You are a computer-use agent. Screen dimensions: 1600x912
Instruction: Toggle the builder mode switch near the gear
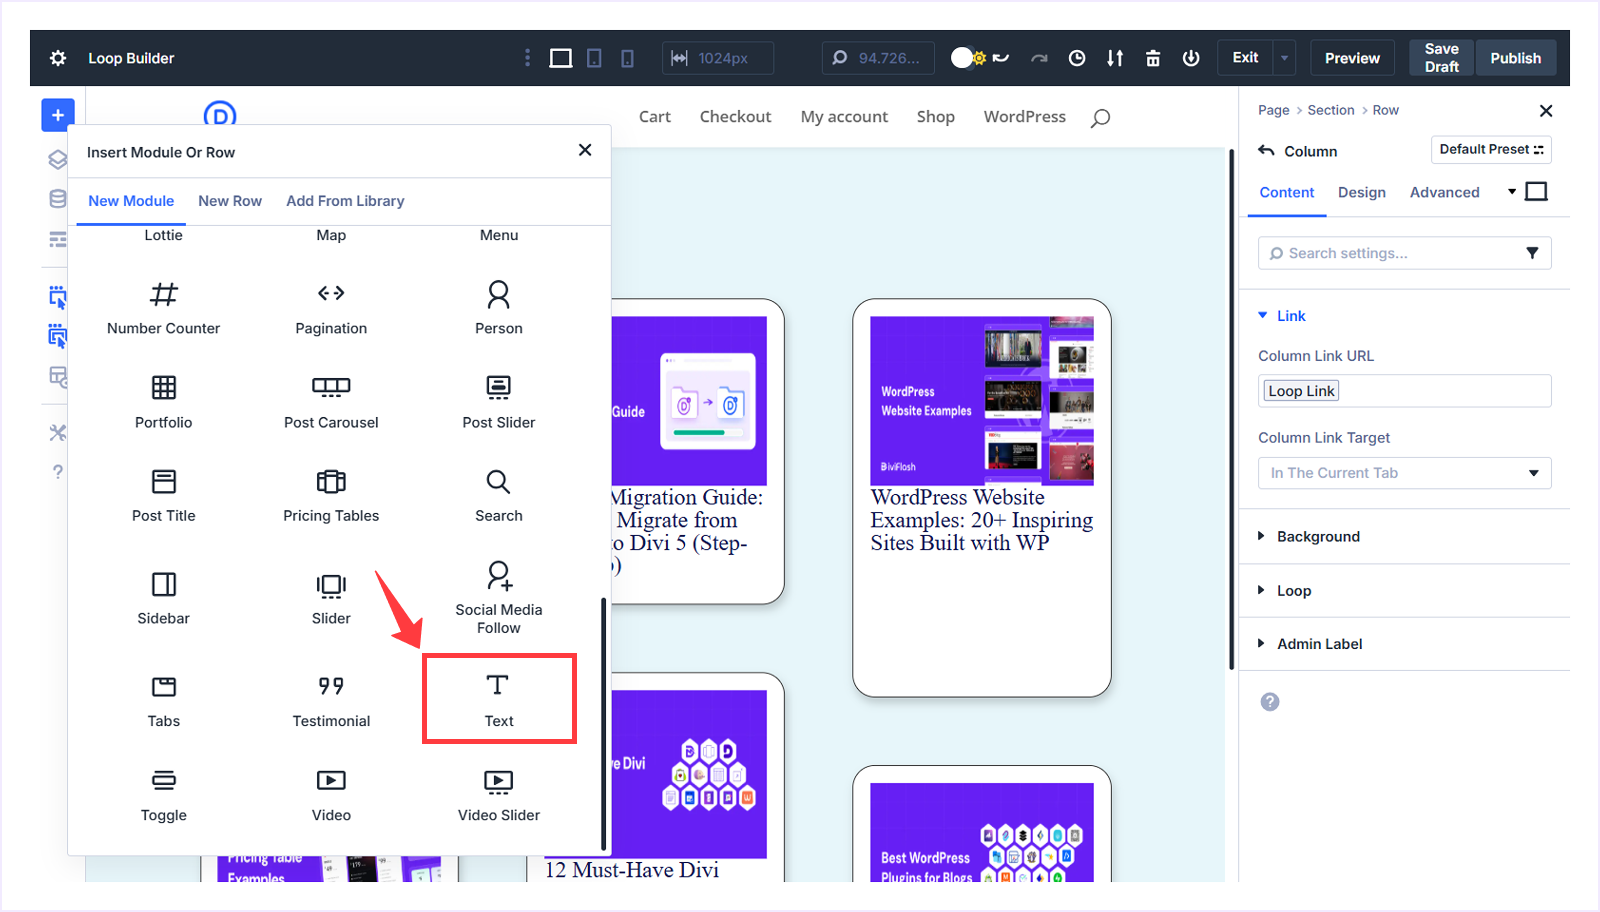point(963,57)
